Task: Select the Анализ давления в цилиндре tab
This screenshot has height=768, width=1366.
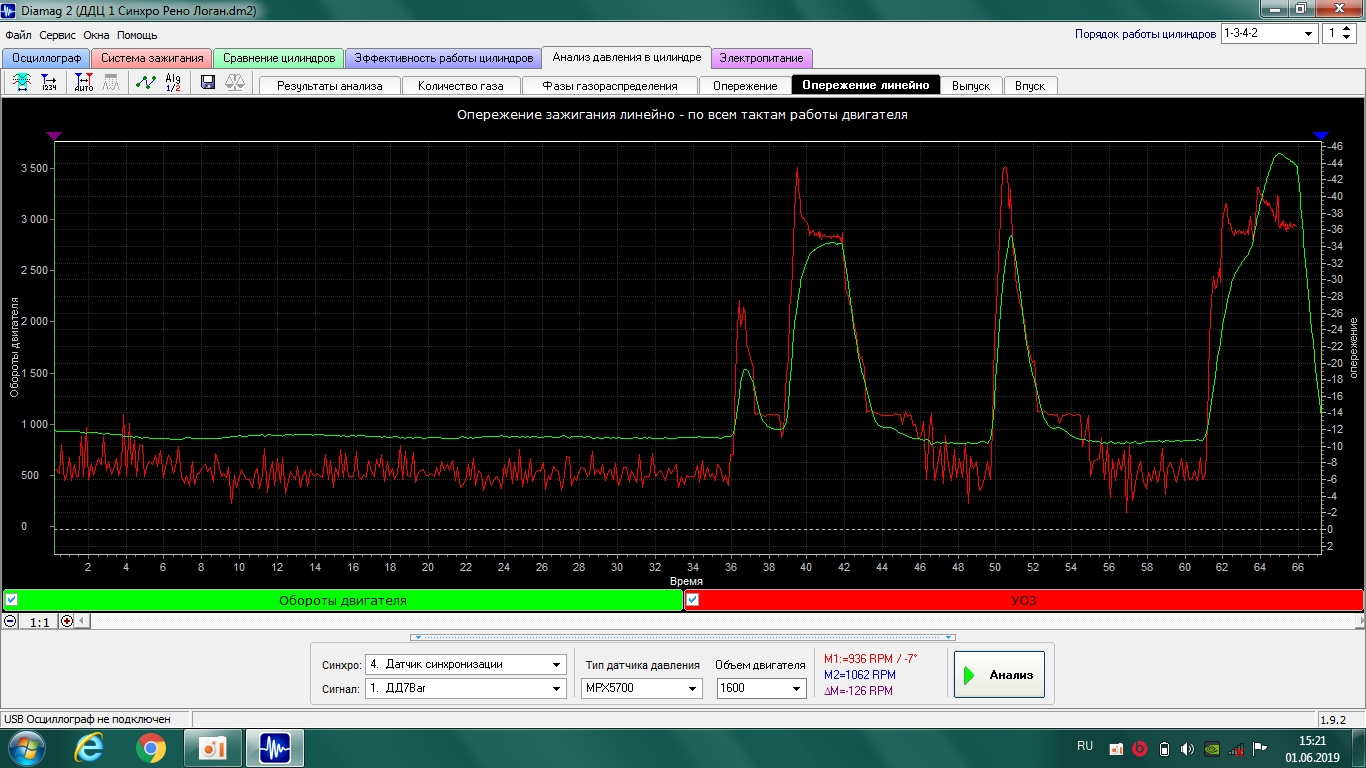Action: coord(627,57)
